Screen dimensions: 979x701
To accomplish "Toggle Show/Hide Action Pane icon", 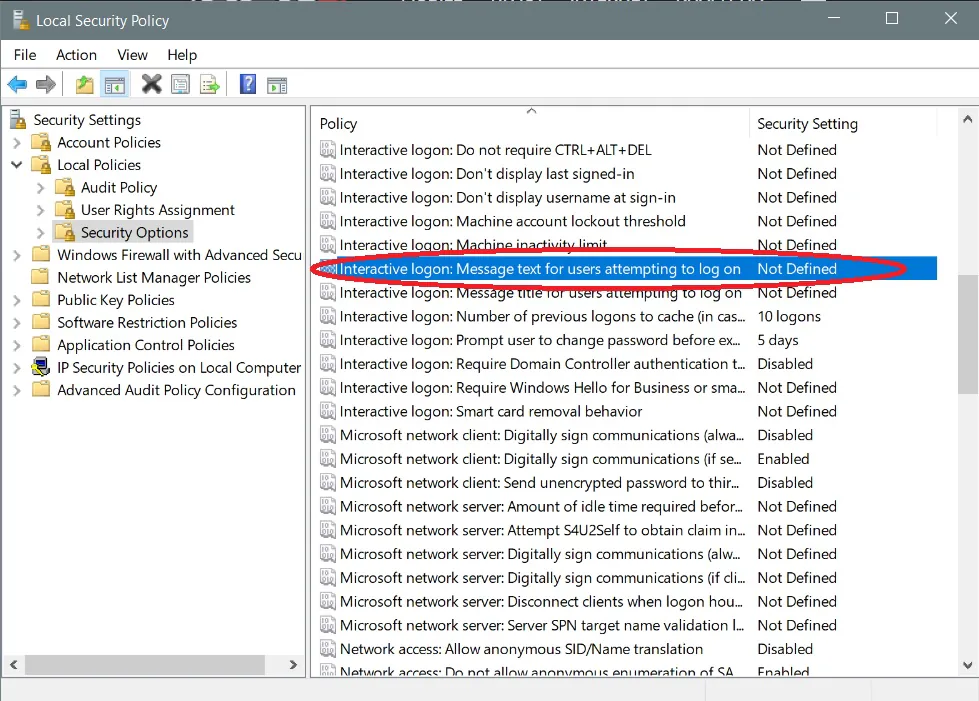I will point(277,86).
